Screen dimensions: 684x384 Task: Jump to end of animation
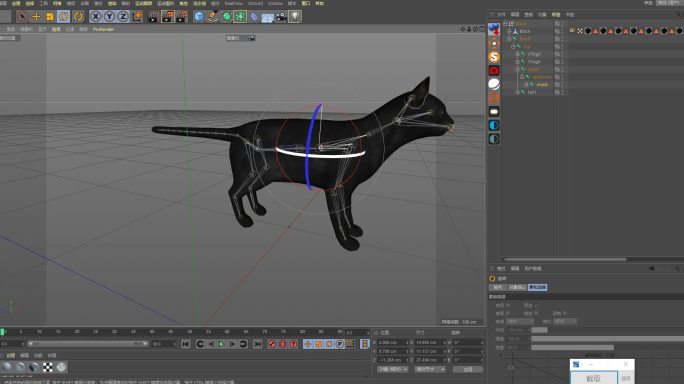coord(258,344)
